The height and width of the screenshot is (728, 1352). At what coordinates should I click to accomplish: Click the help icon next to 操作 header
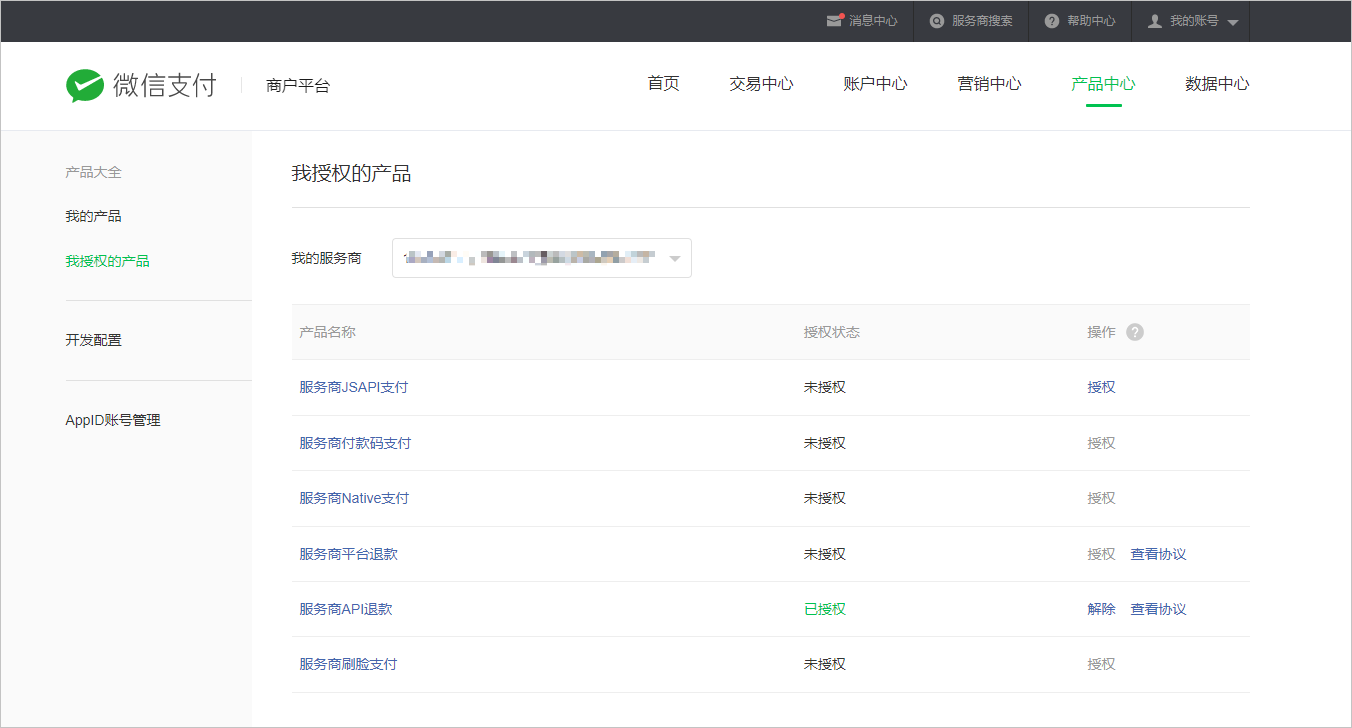pos(1135,332)
